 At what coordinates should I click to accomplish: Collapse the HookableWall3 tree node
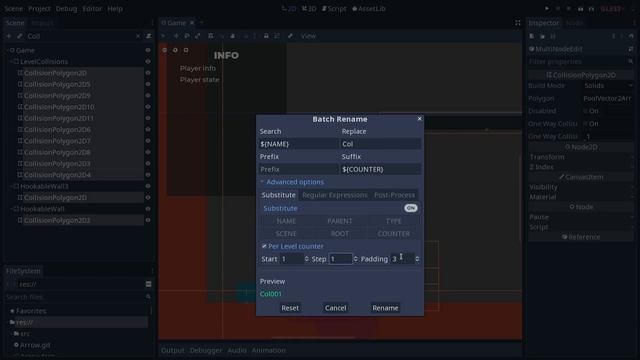(x=11, y=186)
